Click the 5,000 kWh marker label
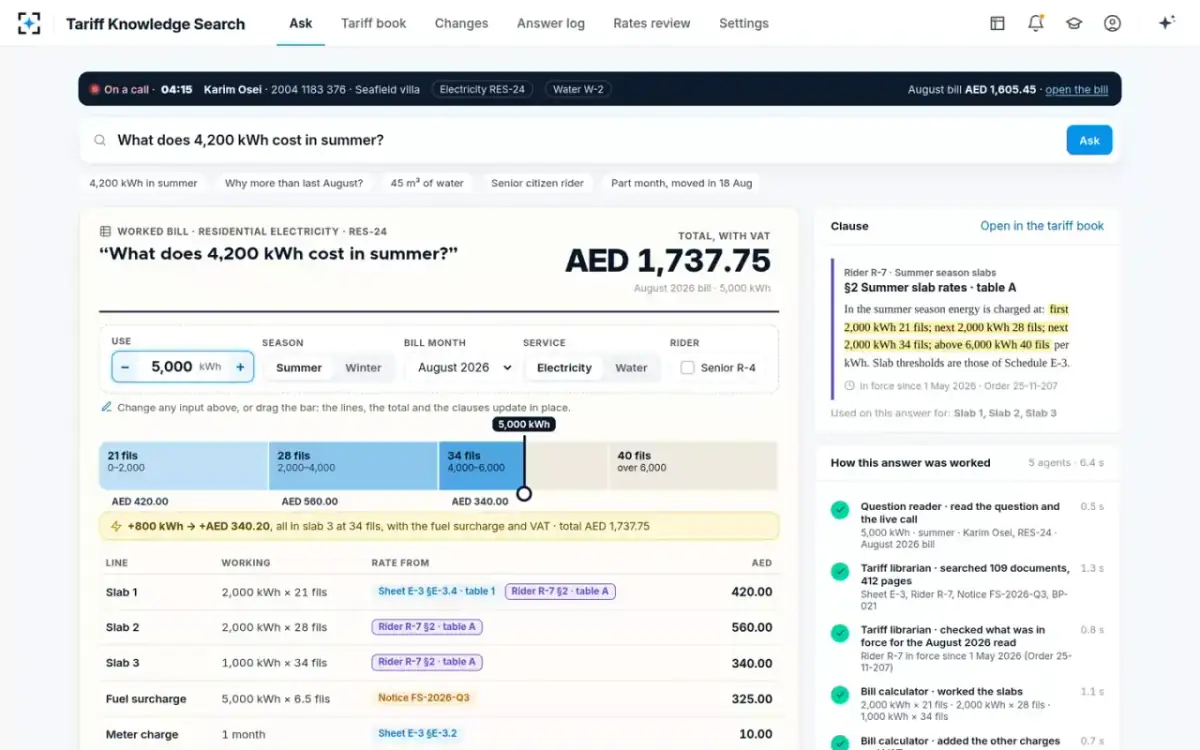Screen dimensions: 1200x750 pos(523,424)
